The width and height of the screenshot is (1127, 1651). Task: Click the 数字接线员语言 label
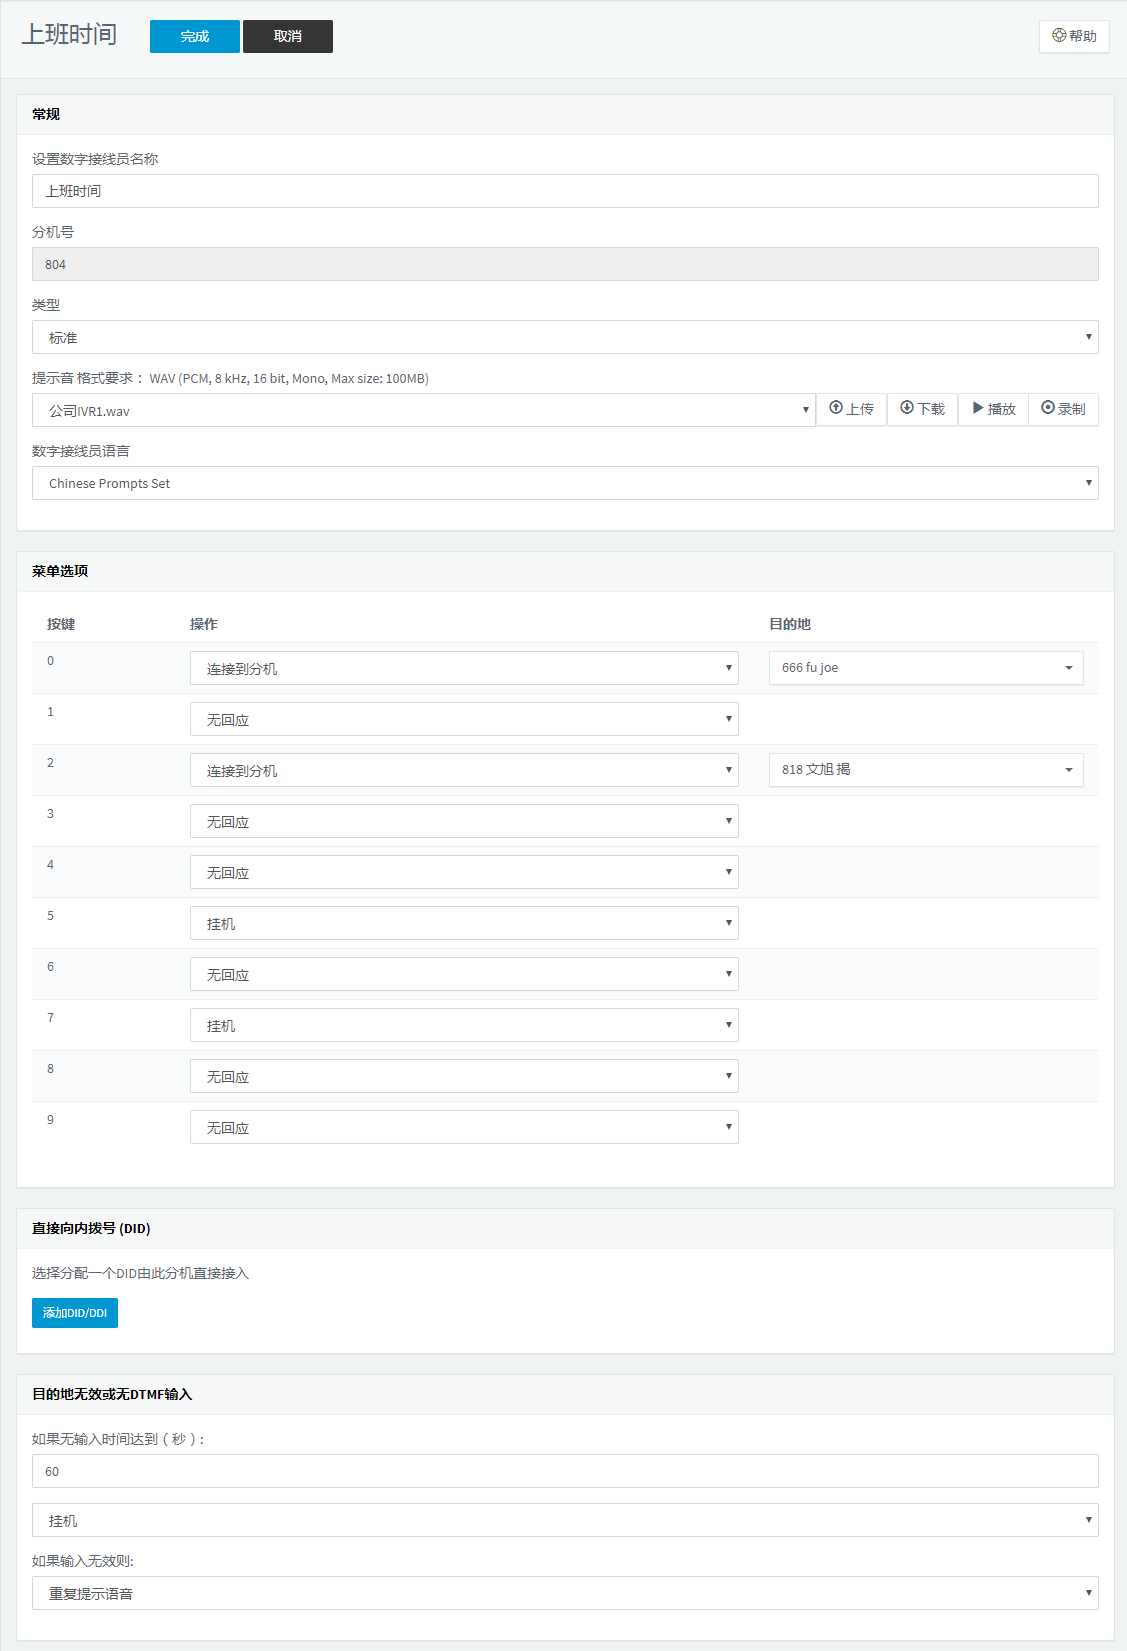[x=81, y=451]
